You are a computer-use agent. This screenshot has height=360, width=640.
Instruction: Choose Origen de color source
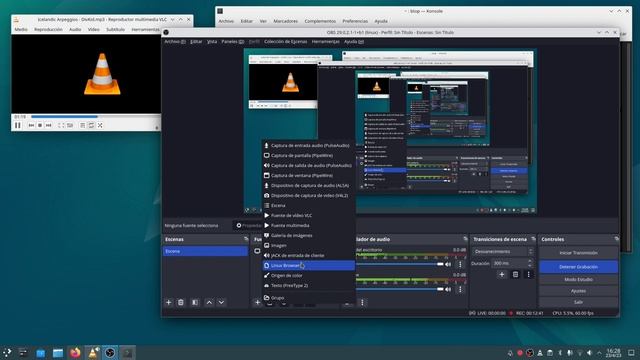coord(309,276)
